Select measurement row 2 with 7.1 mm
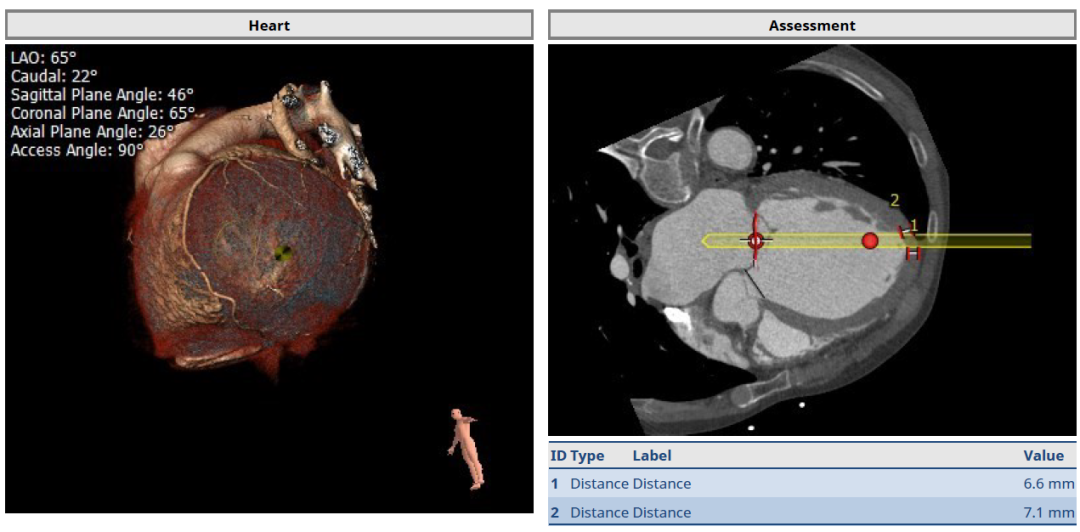 coord(811,512)
